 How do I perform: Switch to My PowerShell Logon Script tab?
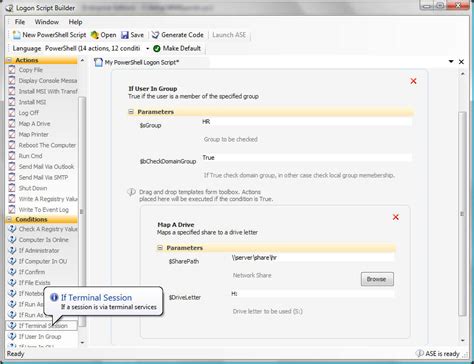[x=142, y=62]
